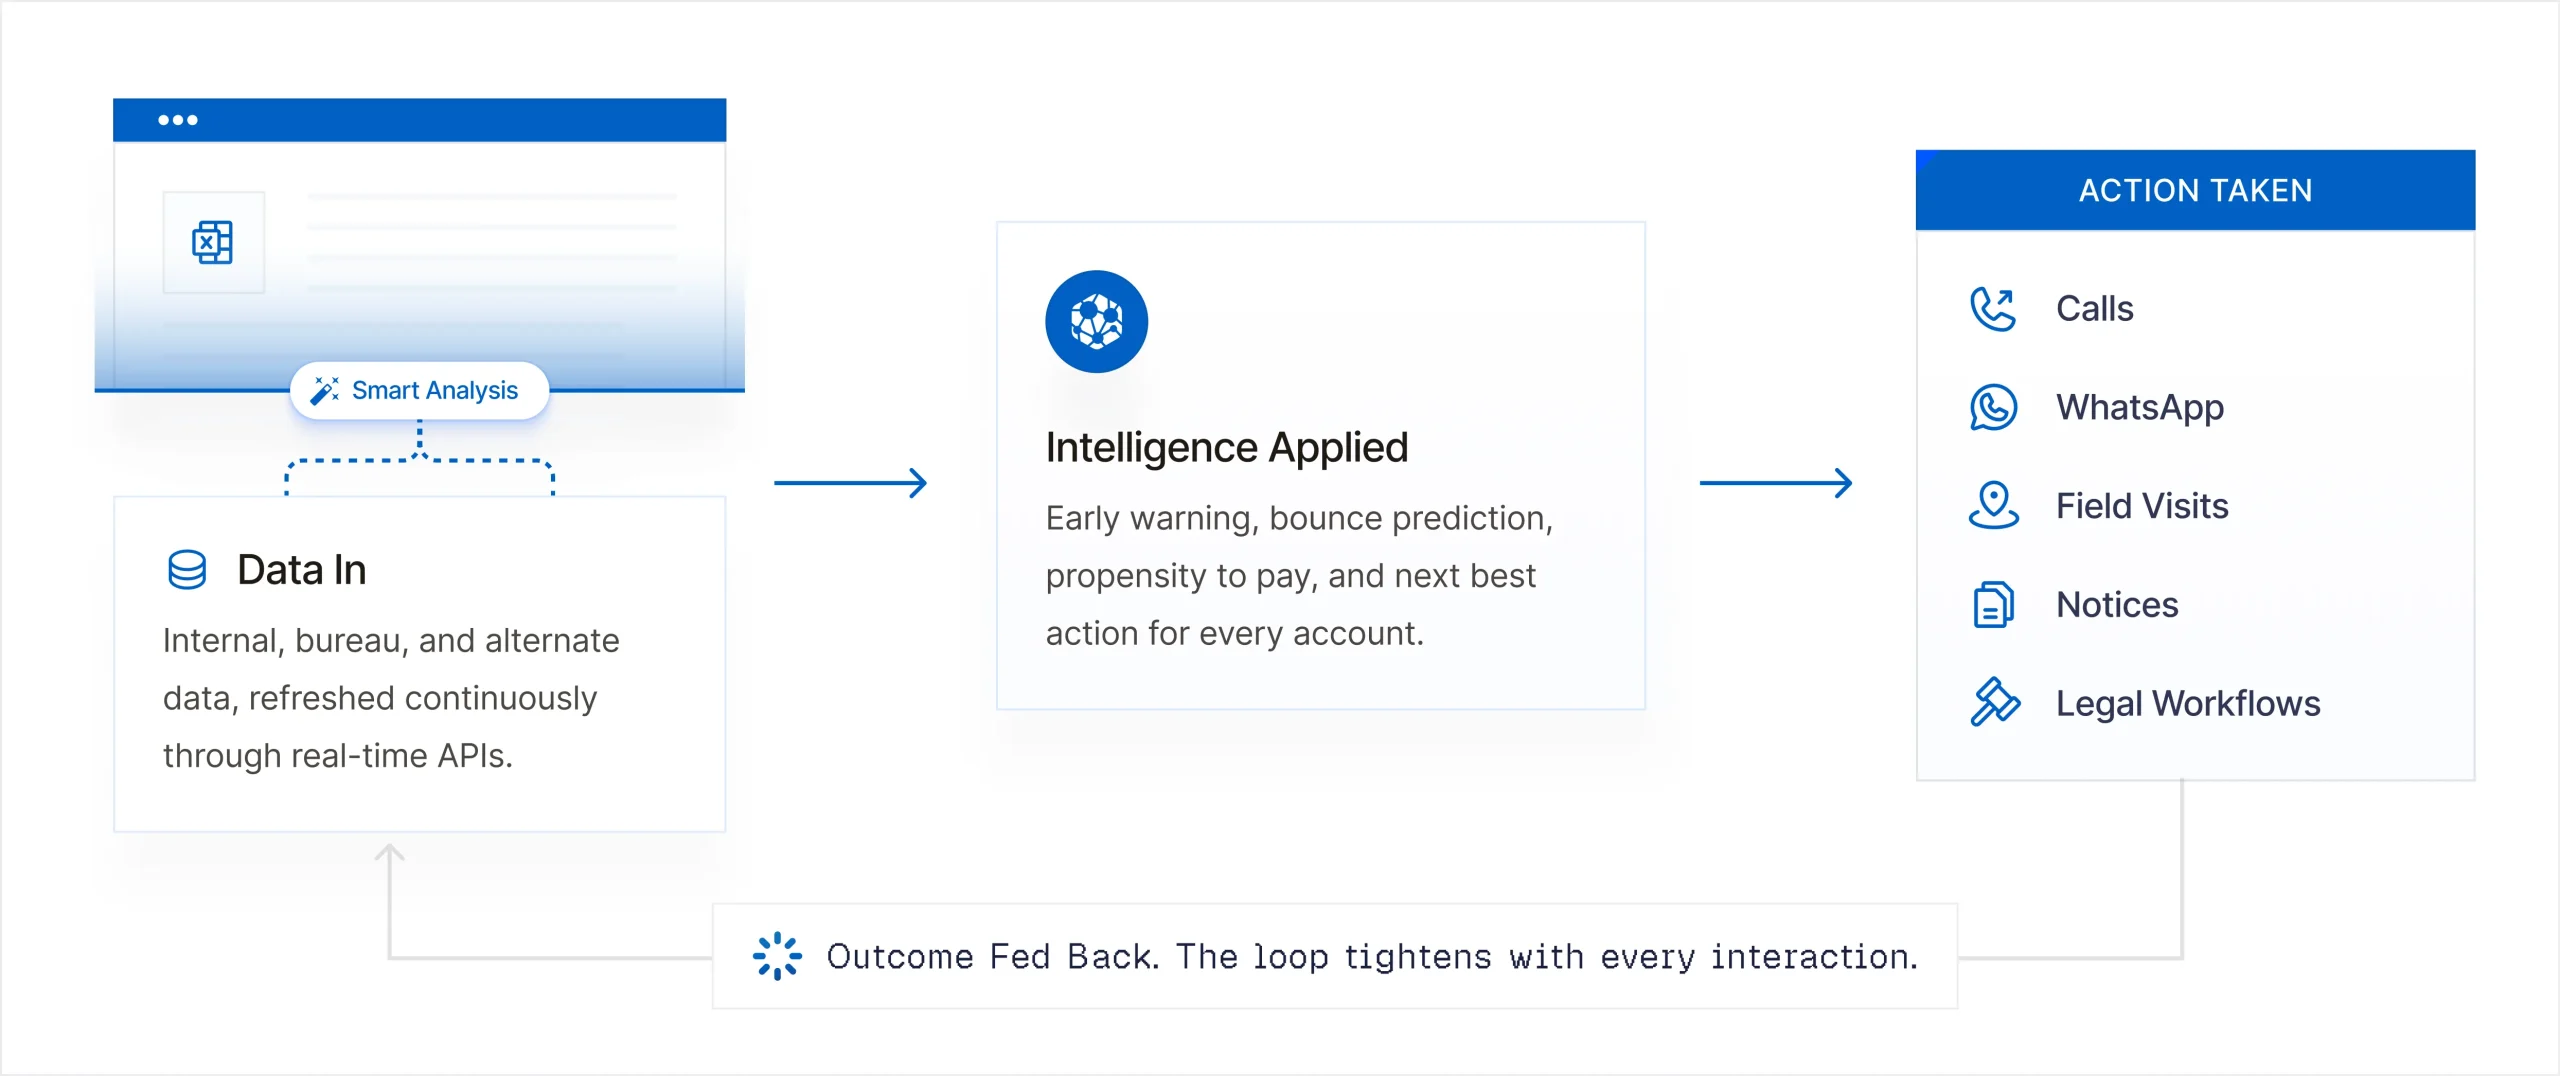Click the three dots in the window title bar

(178, 120)
